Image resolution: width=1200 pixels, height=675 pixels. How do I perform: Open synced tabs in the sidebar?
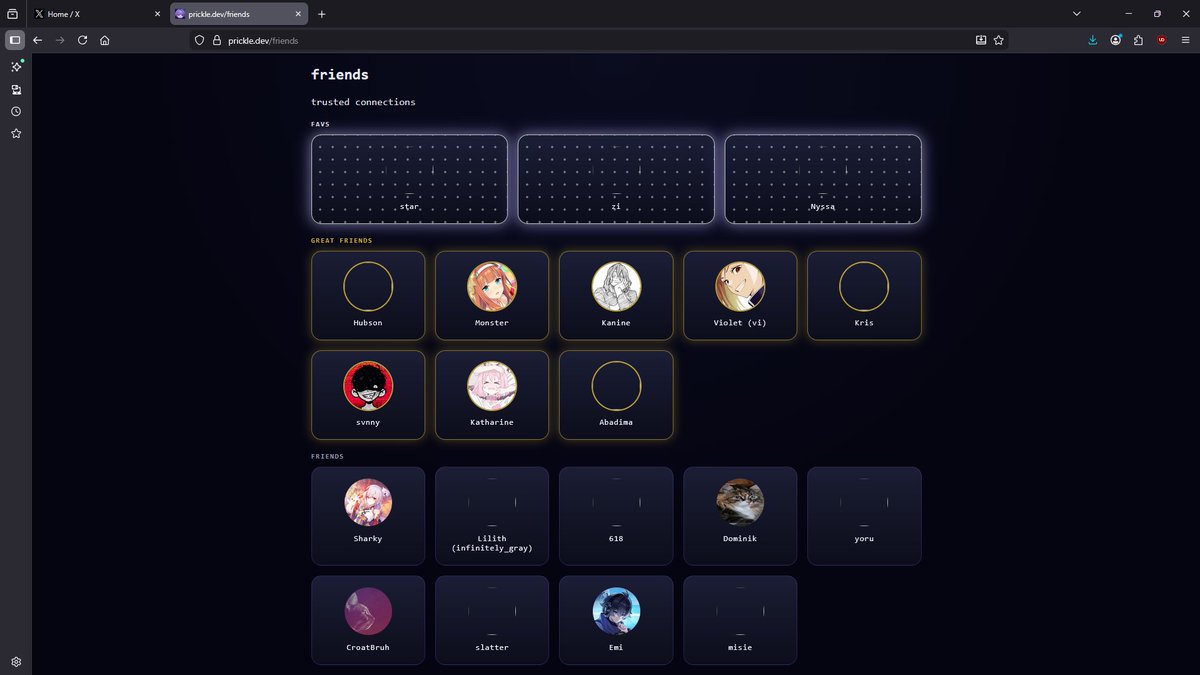pyautogui.click(x=16, y=89)
